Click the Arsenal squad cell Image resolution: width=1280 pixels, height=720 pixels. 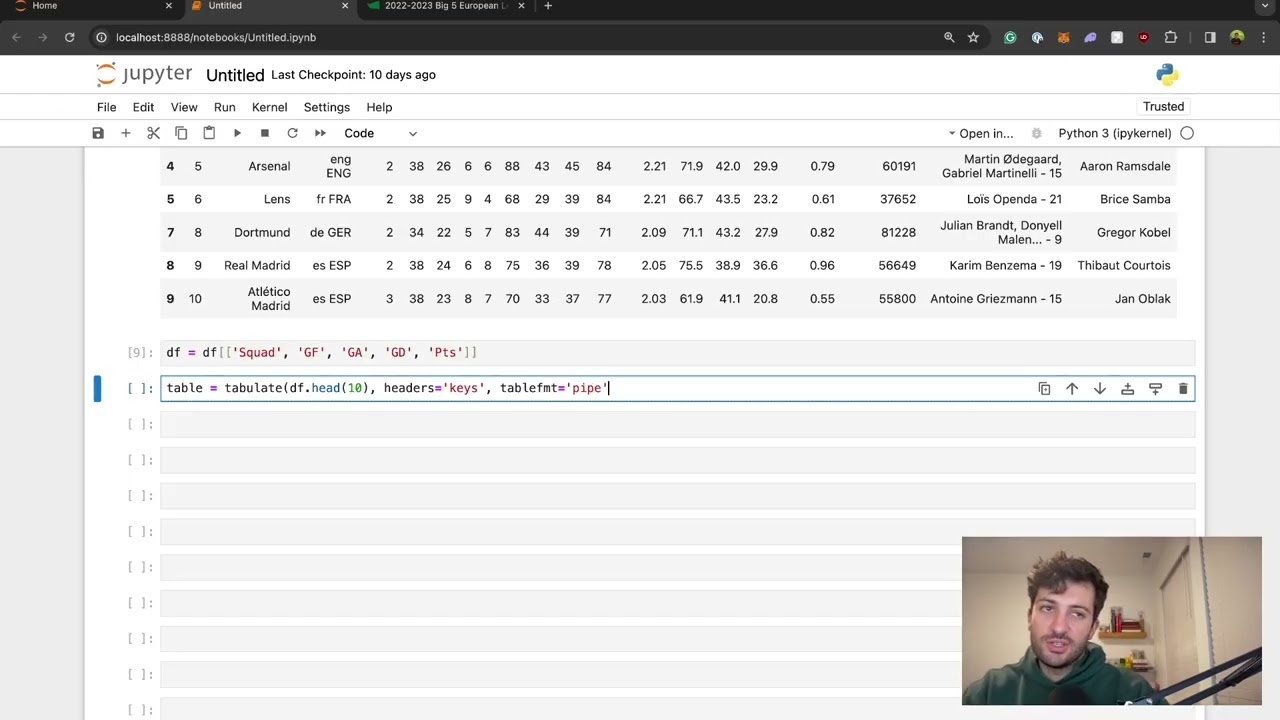click(269, 166)
